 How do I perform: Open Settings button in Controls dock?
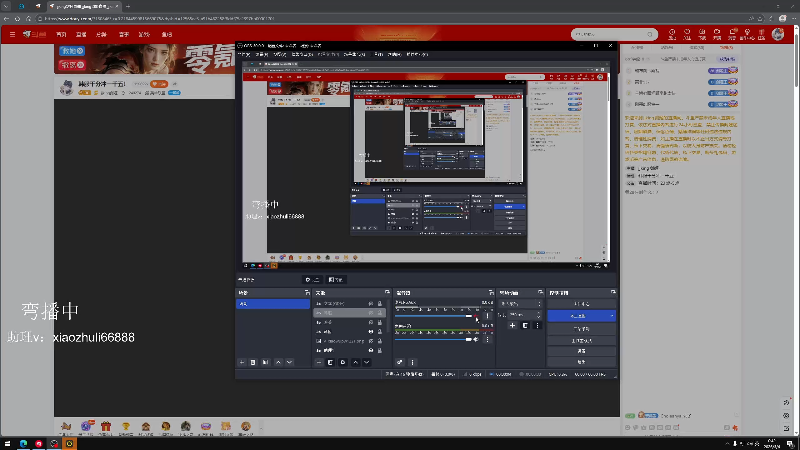(581, 351)
